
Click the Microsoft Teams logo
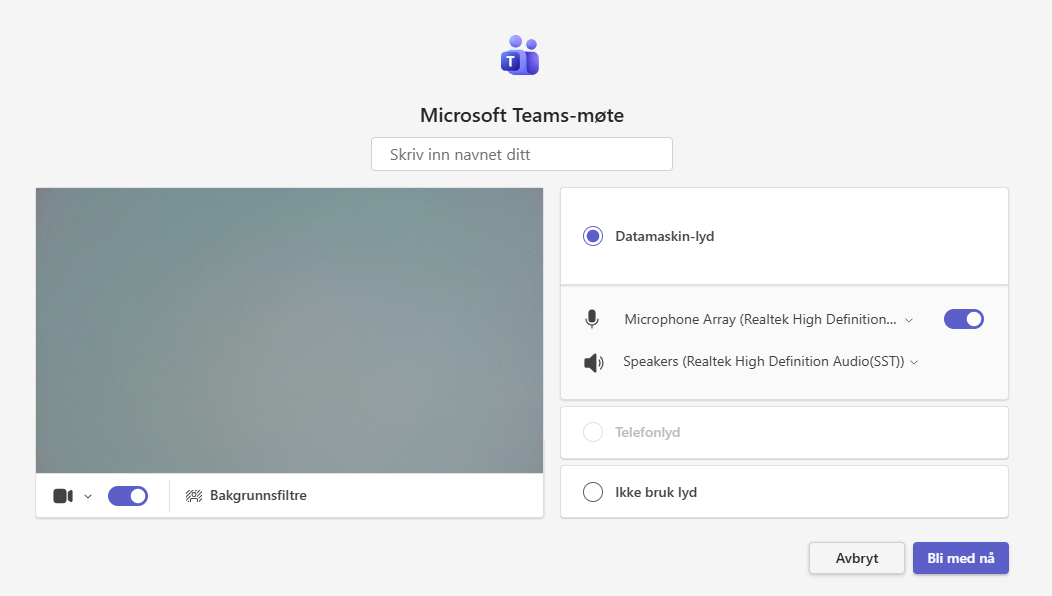click(520, 56)
